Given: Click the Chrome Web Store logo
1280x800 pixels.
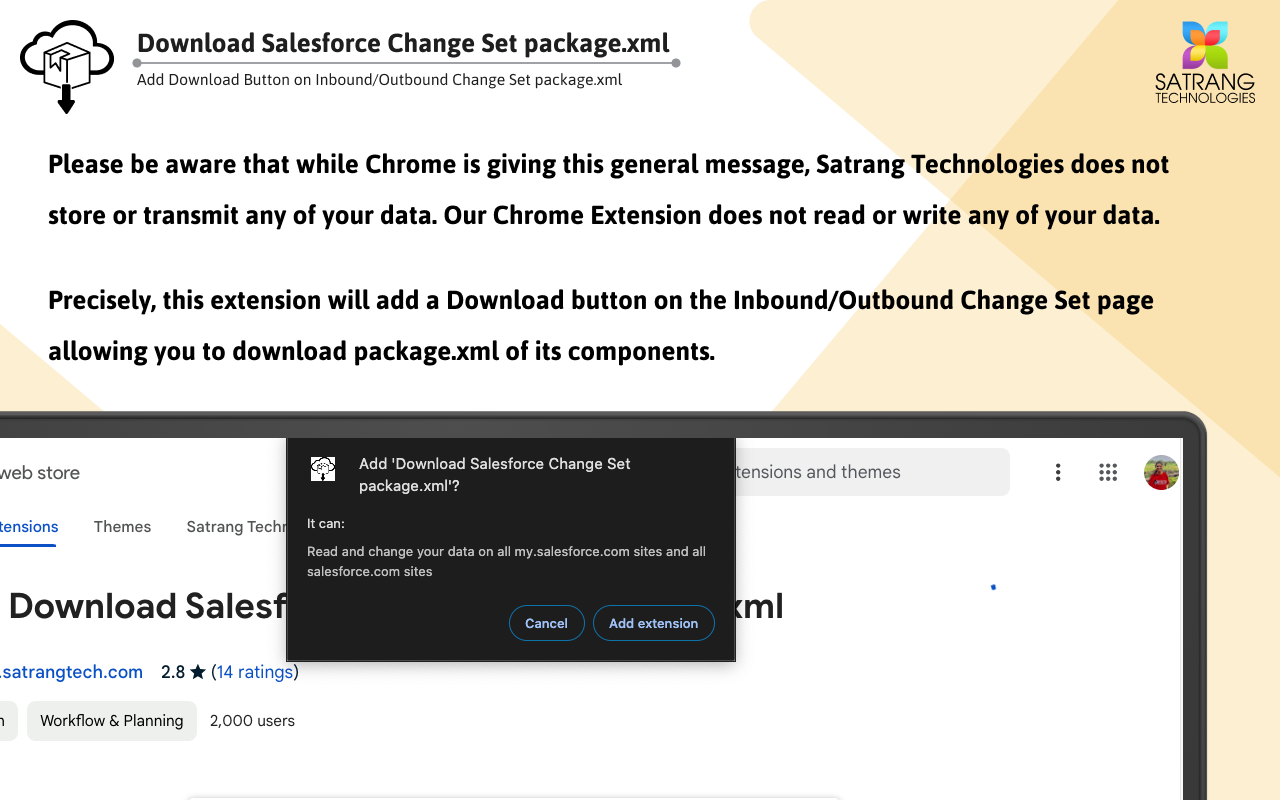Looking at the screenshot, I should [40, 472].
